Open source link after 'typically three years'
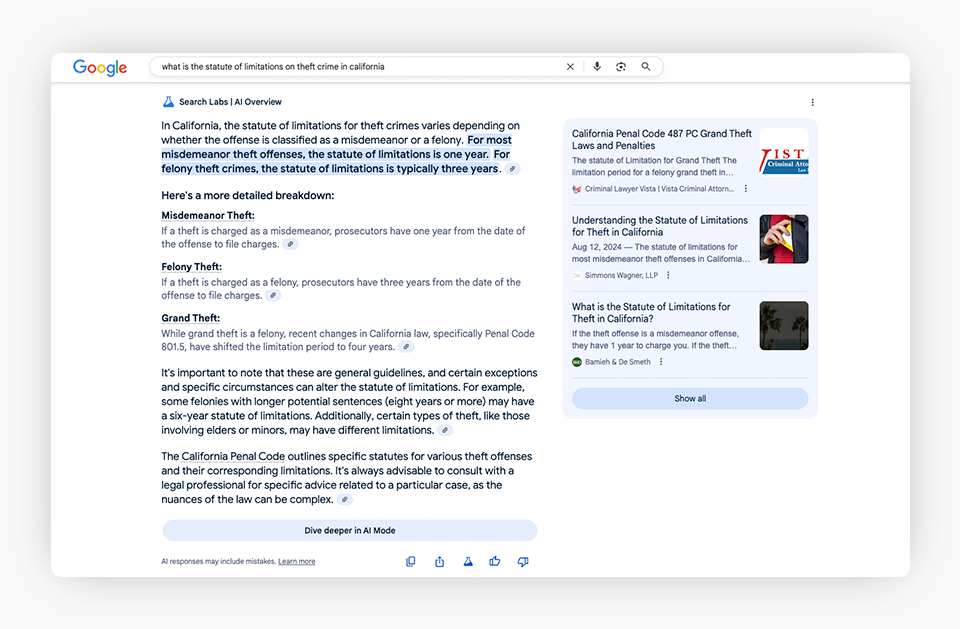Viewport: 960px width, 629px height. [x=513, y=169]
